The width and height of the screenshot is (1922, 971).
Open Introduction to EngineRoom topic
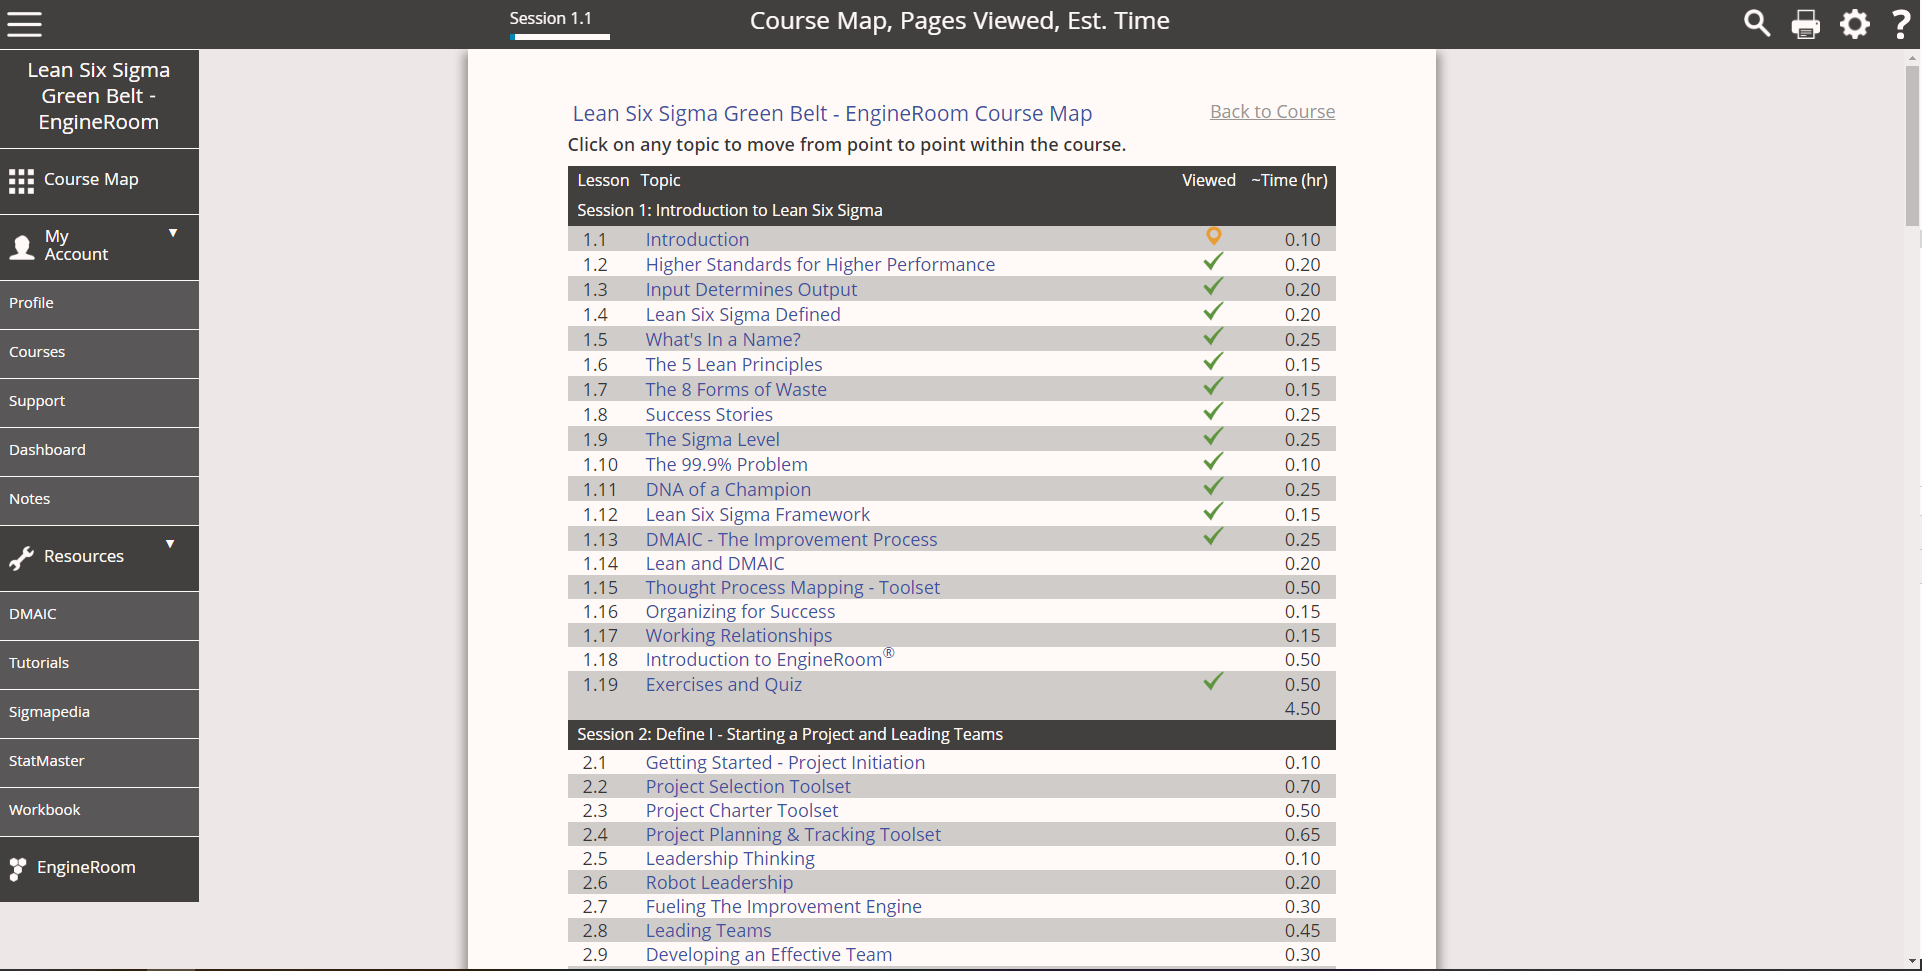769,659
